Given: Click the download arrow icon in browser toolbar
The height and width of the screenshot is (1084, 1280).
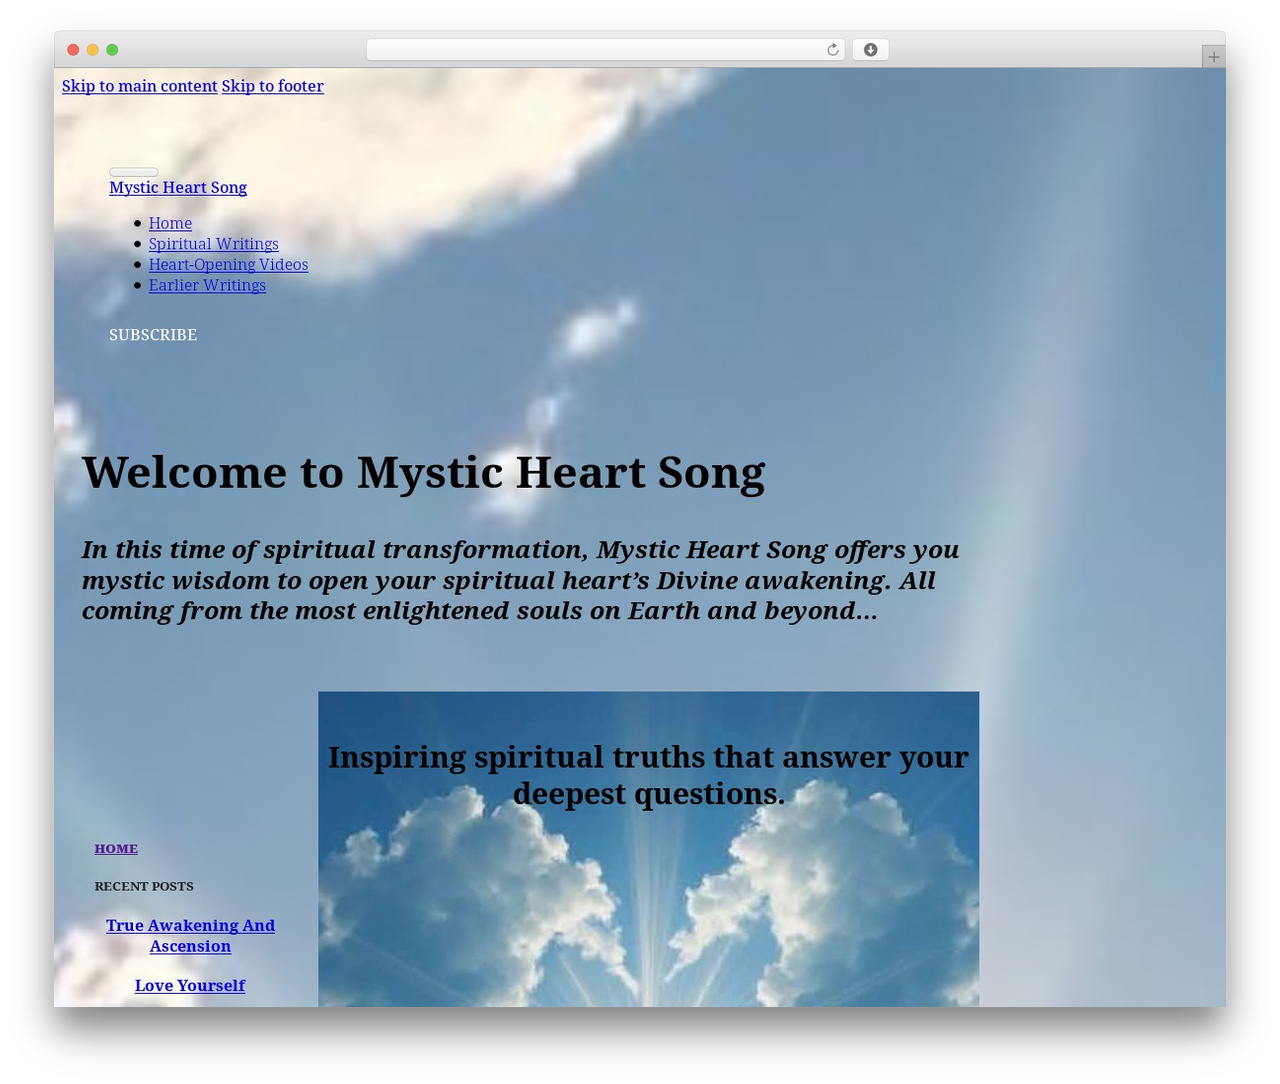Looking at the screenshot, I should coord(870,50).
